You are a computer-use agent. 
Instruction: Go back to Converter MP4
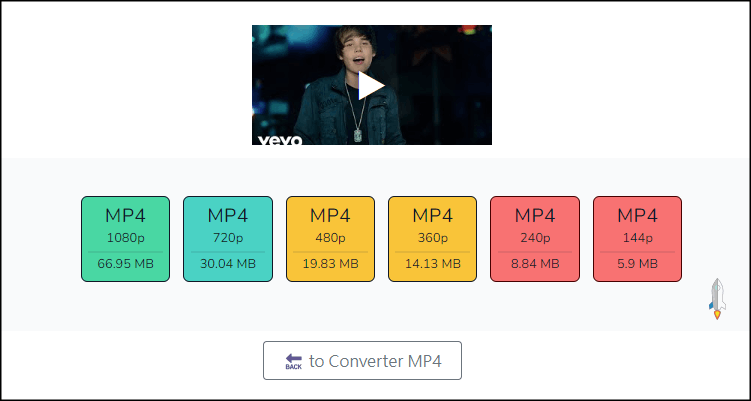click(x=363, y=361)
